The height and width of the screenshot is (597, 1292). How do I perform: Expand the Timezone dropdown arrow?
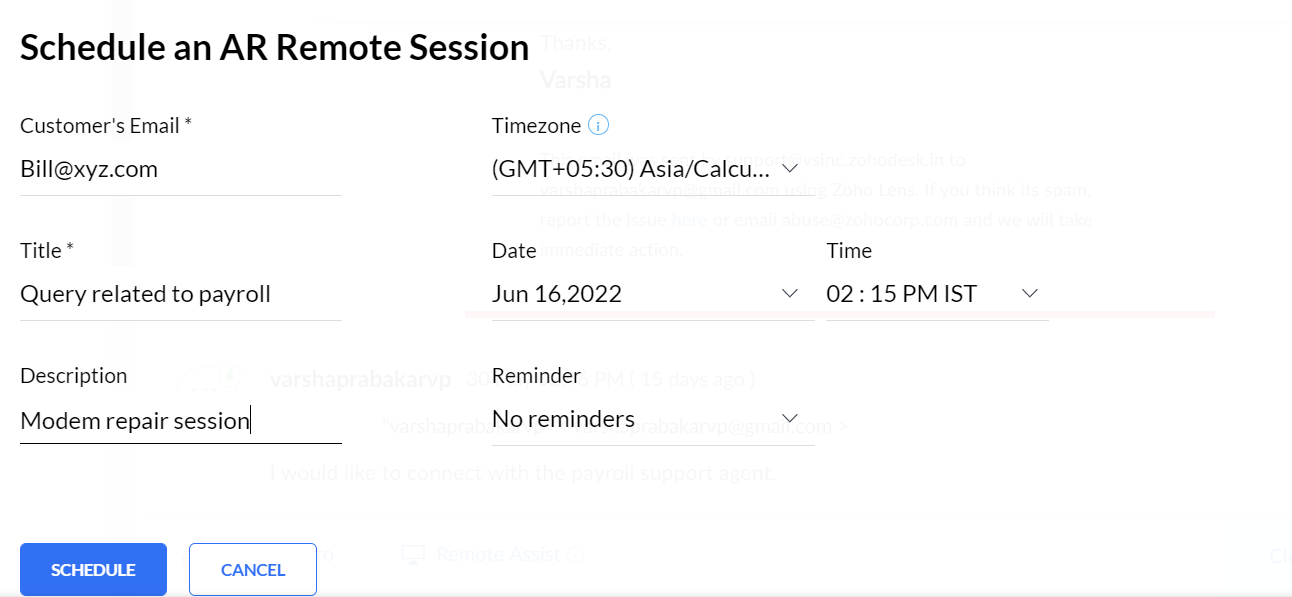(x=789, y=168)
